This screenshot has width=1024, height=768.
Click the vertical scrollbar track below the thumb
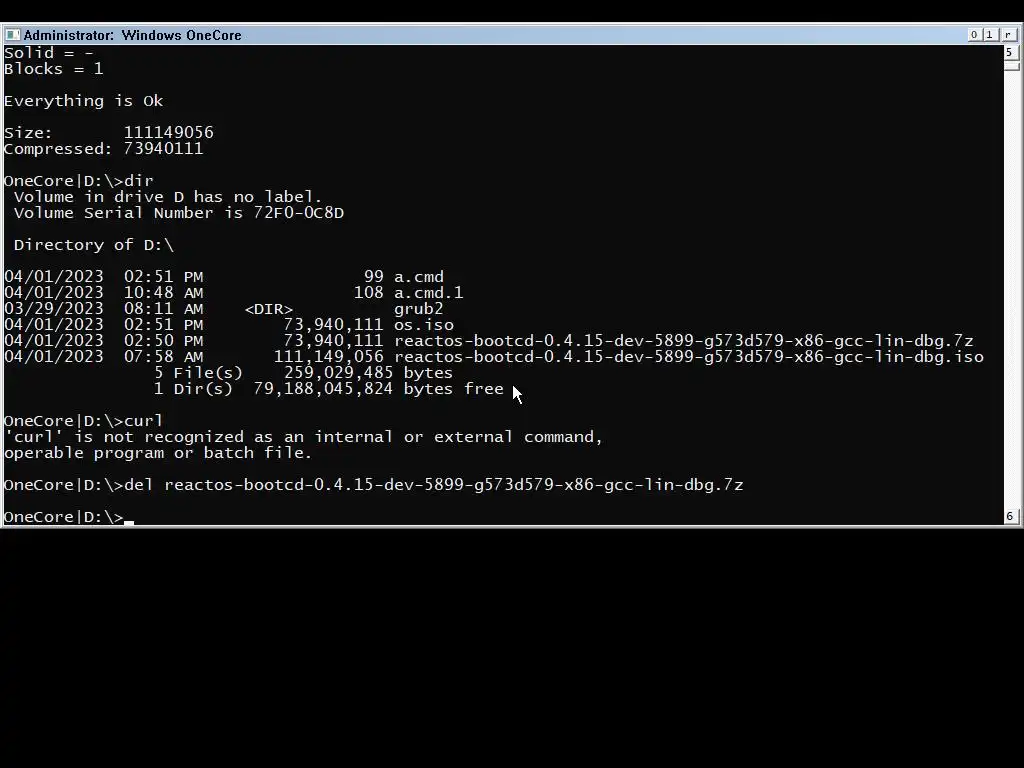1010,287
